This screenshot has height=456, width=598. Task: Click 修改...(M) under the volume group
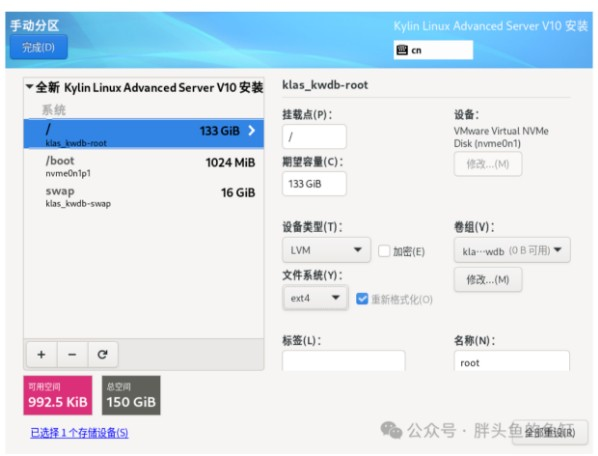[488, 280]
